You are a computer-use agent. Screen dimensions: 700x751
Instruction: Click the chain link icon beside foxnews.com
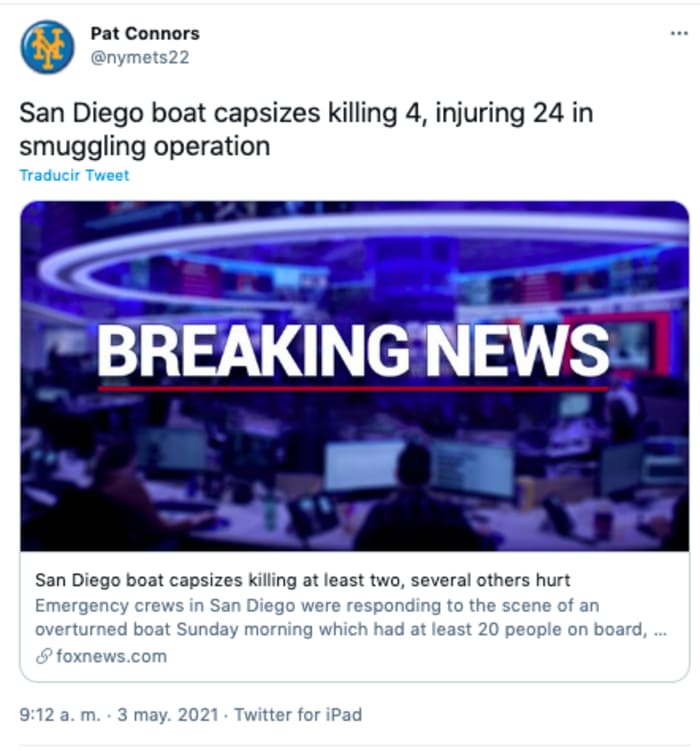44,656
